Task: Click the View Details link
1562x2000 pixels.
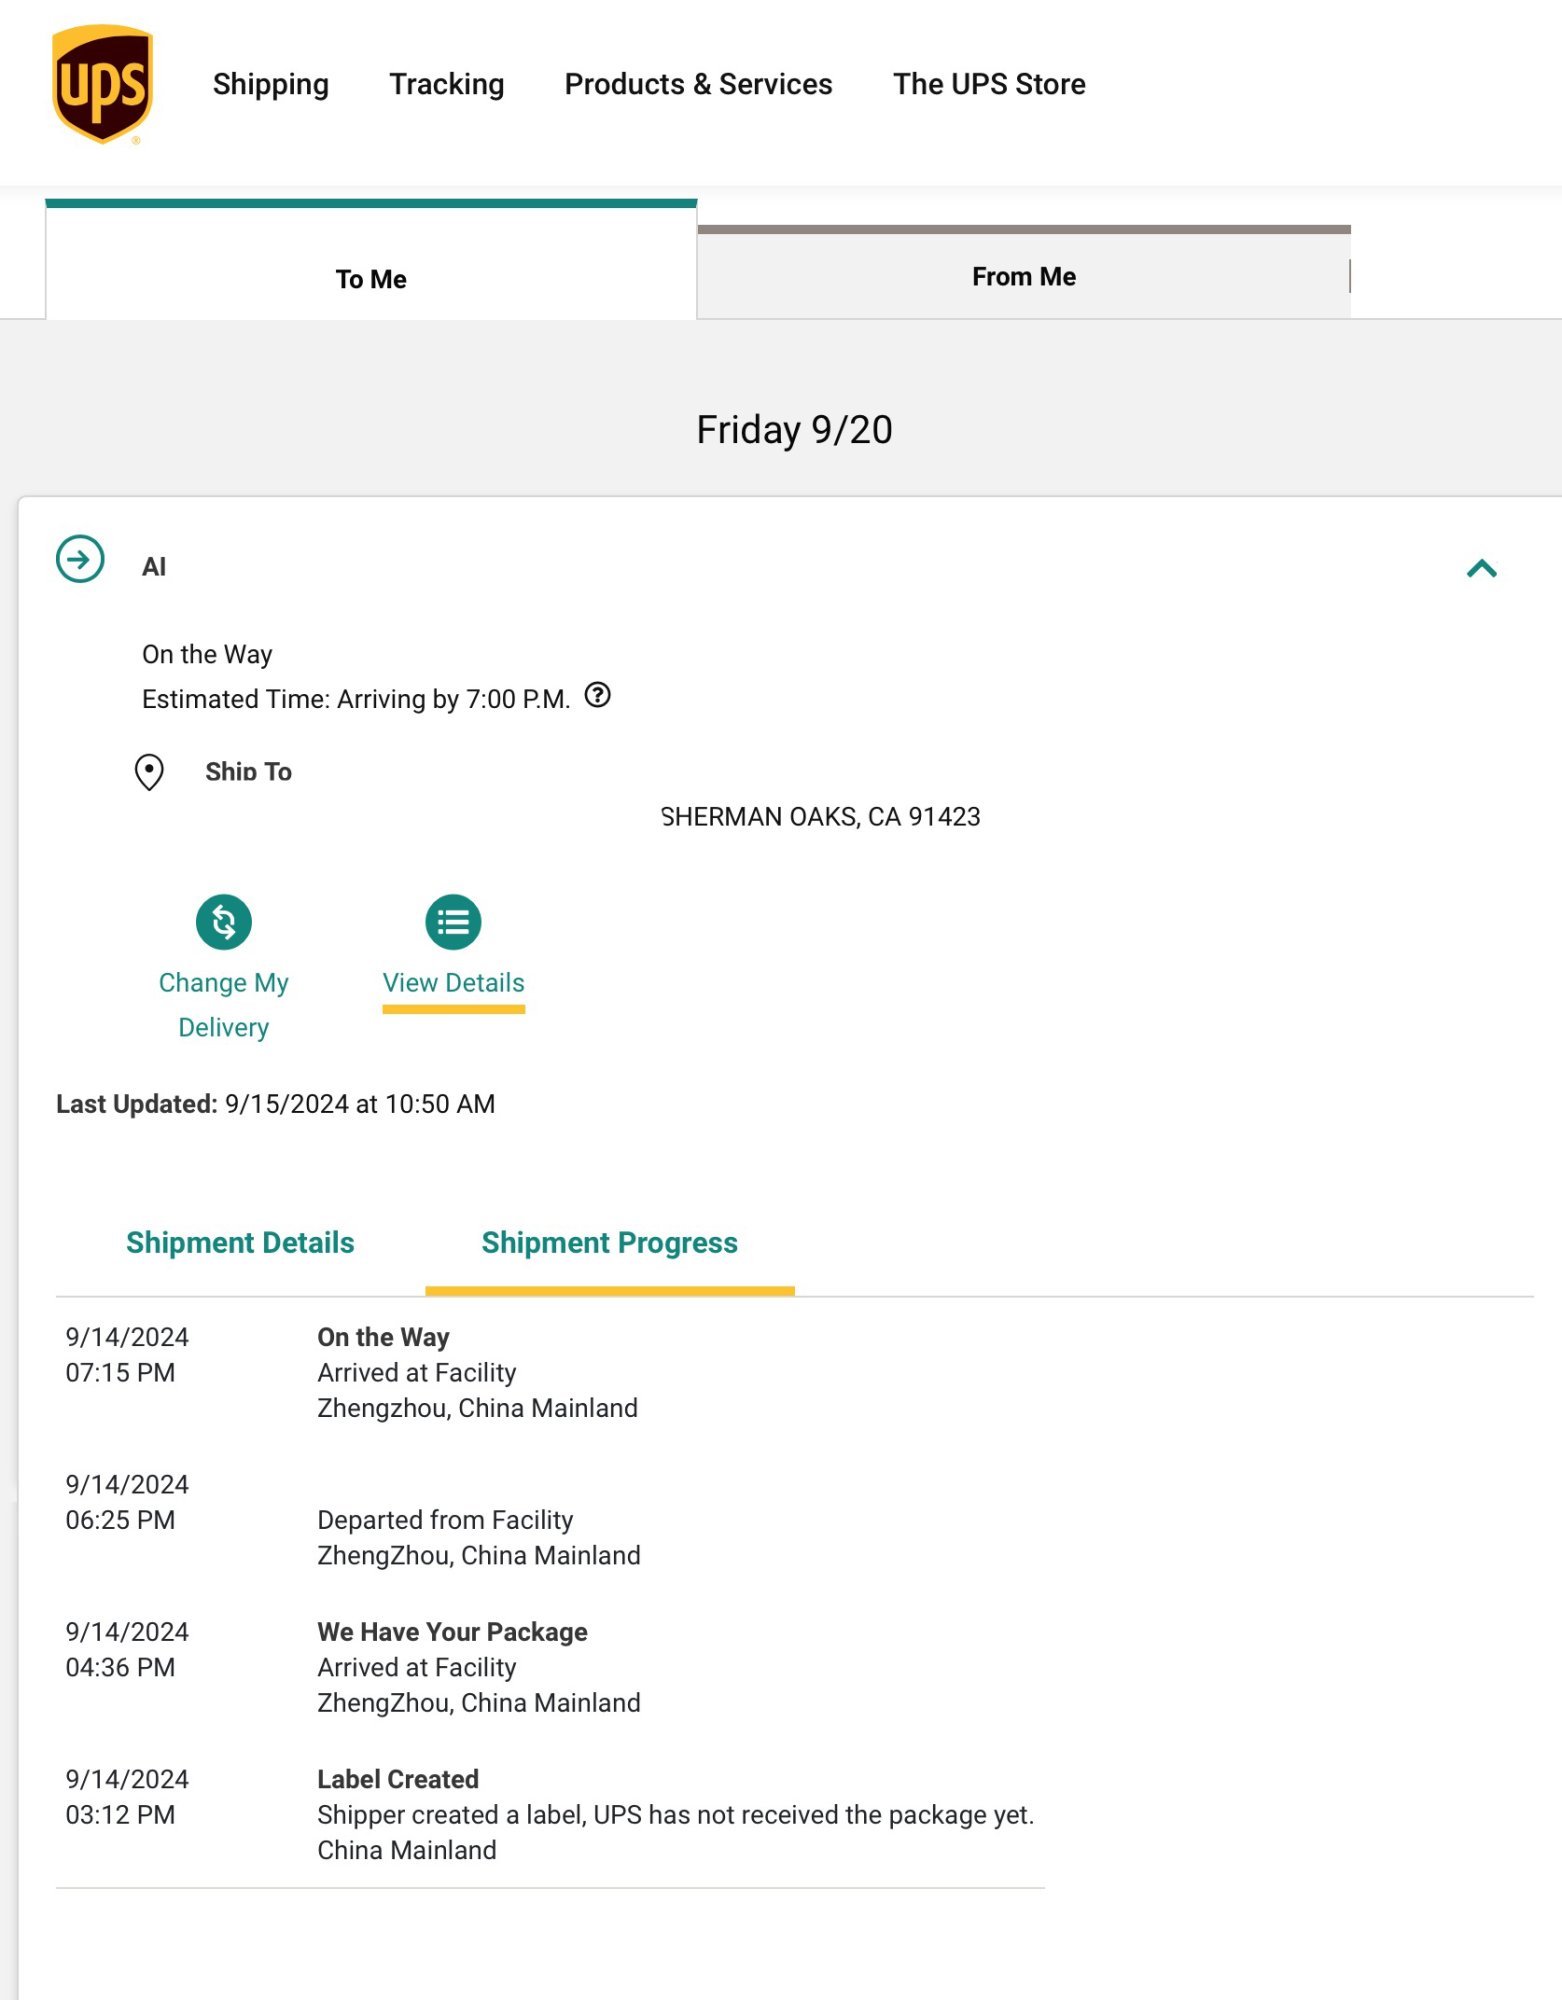Action: [x=453, y=982]
